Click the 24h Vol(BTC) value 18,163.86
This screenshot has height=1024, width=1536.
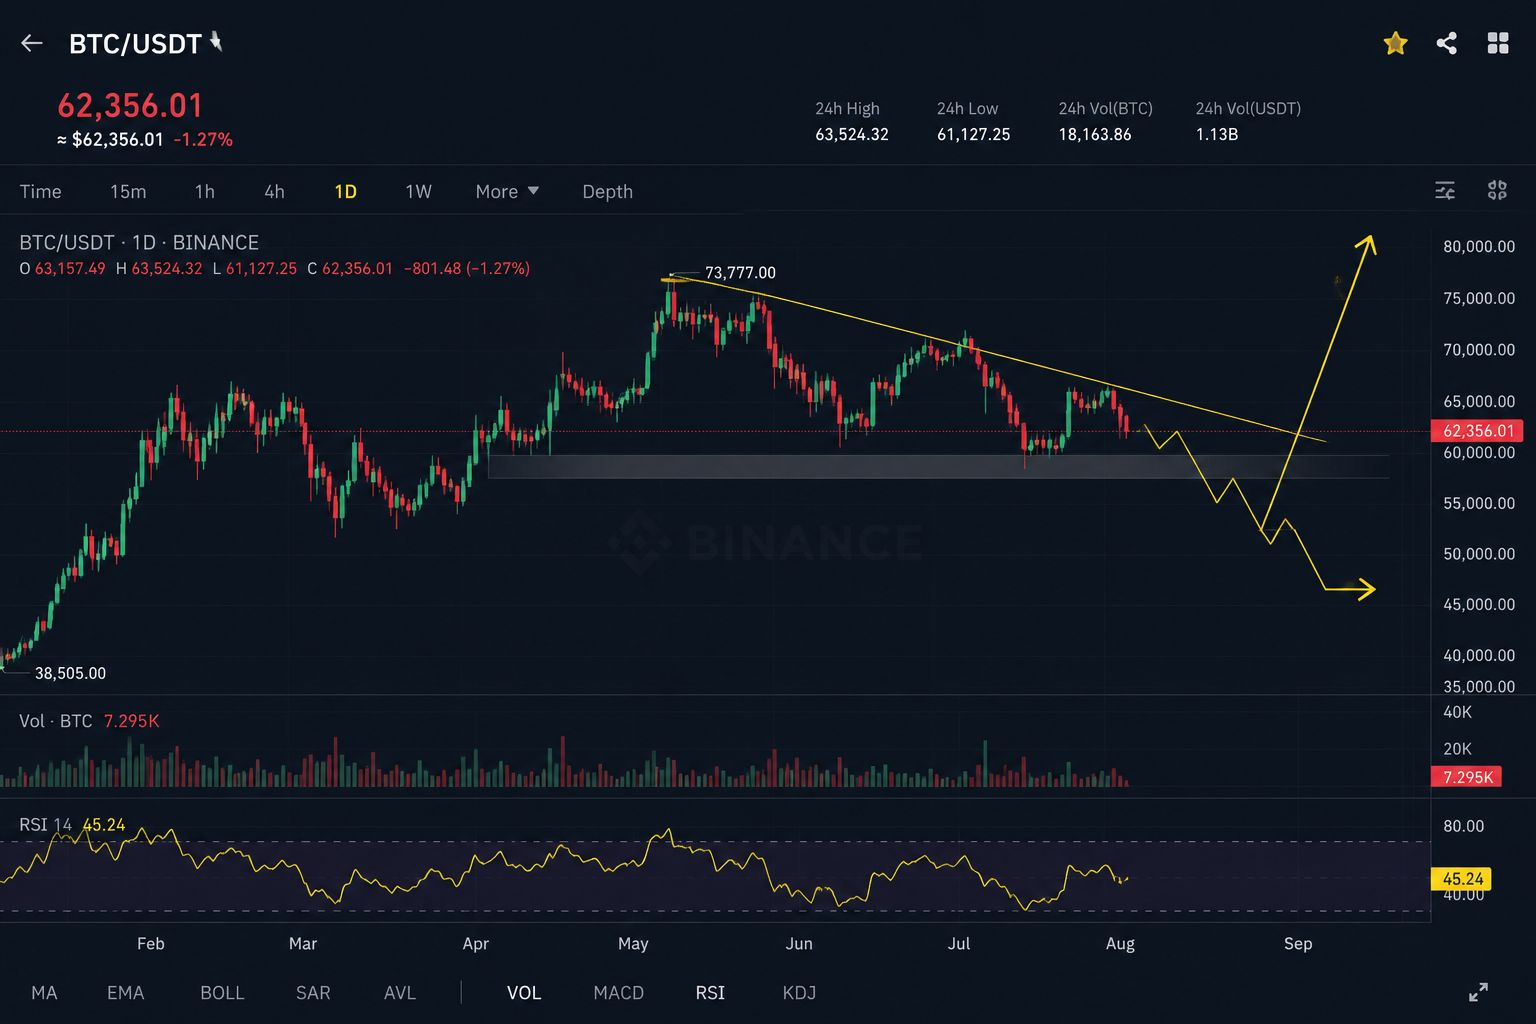[x=1095, y=134]
